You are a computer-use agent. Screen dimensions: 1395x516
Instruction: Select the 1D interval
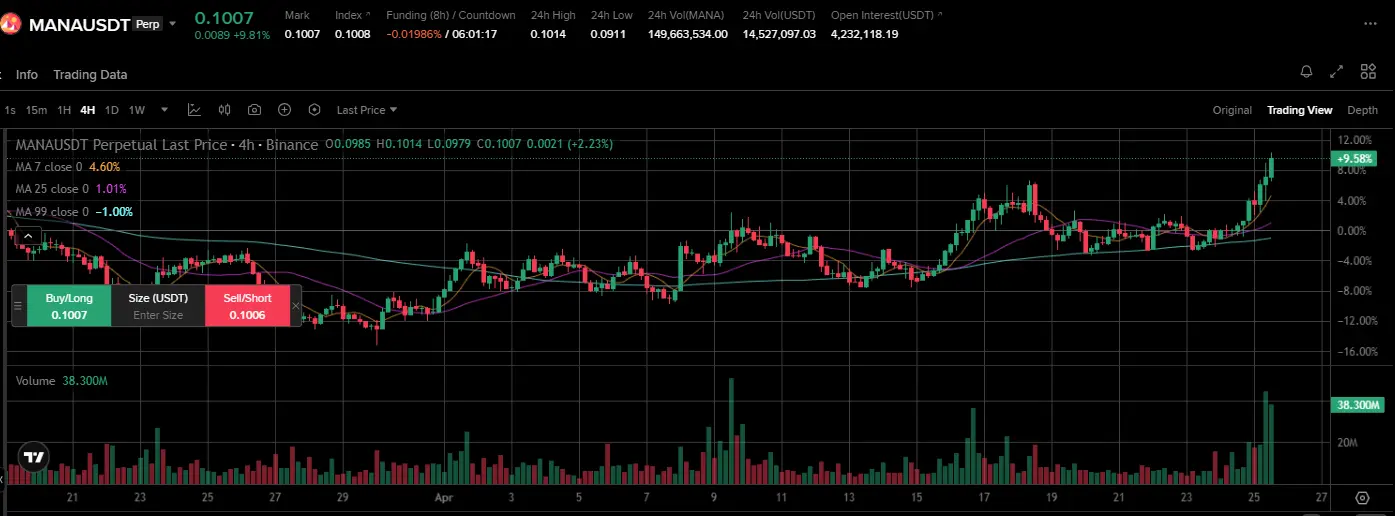pyautogui.click(x=112, y=110)
